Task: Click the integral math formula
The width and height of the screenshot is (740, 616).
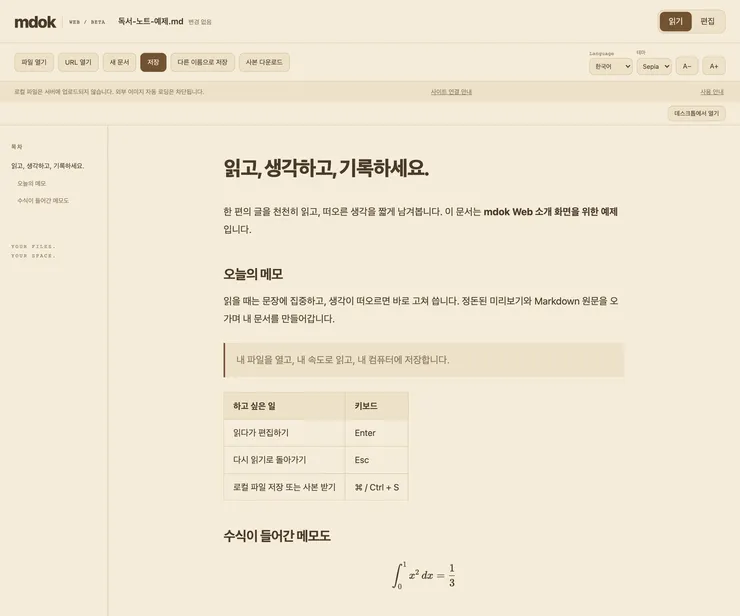Action: click(424, 575)
